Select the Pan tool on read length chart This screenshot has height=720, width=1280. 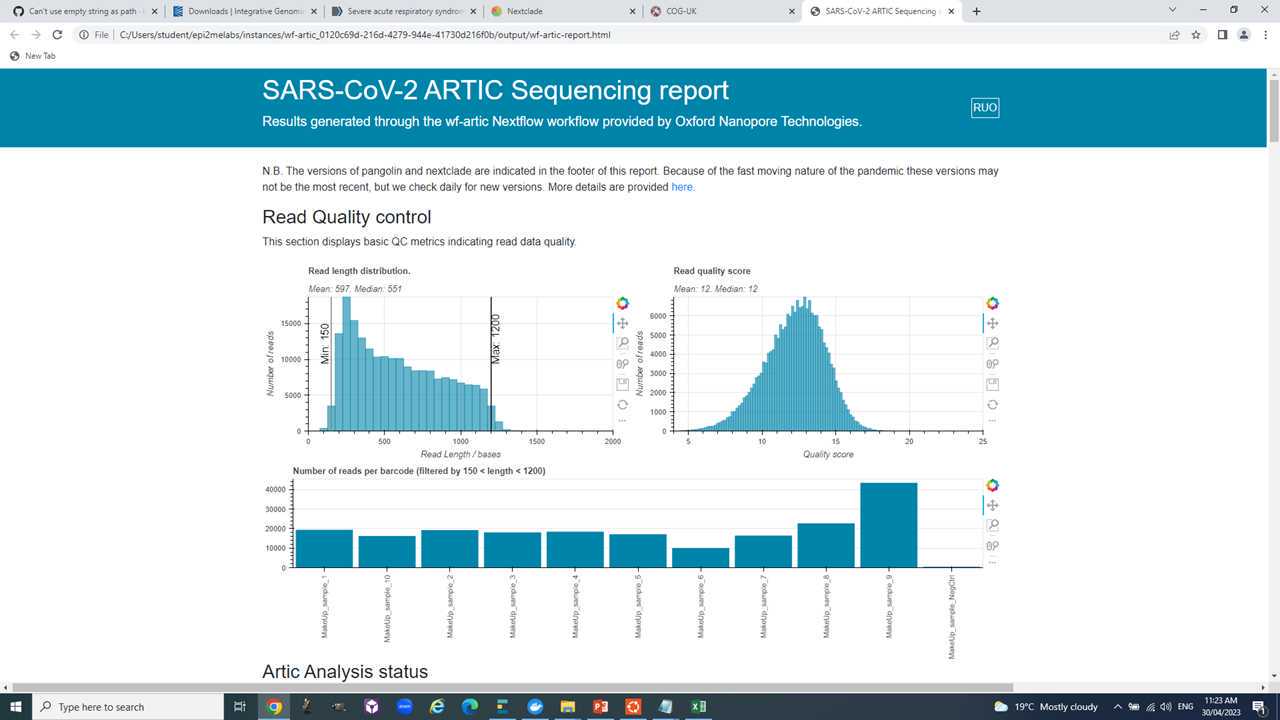click(622, 322)
